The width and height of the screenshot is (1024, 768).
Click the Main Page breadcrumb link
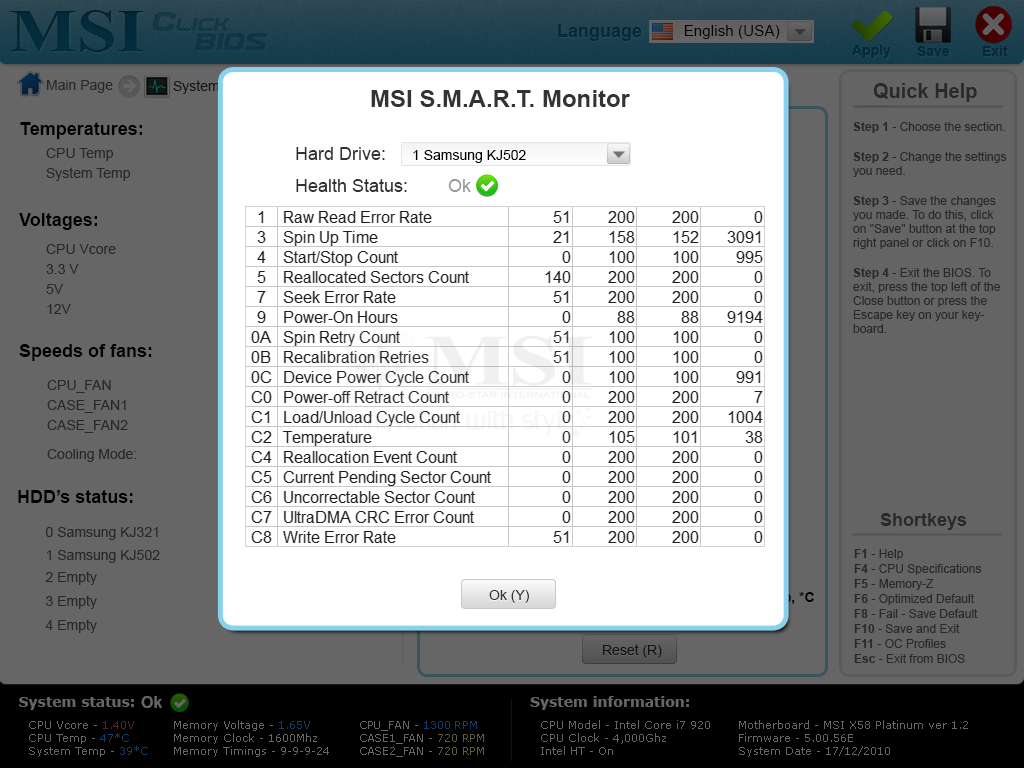(79, 86)
